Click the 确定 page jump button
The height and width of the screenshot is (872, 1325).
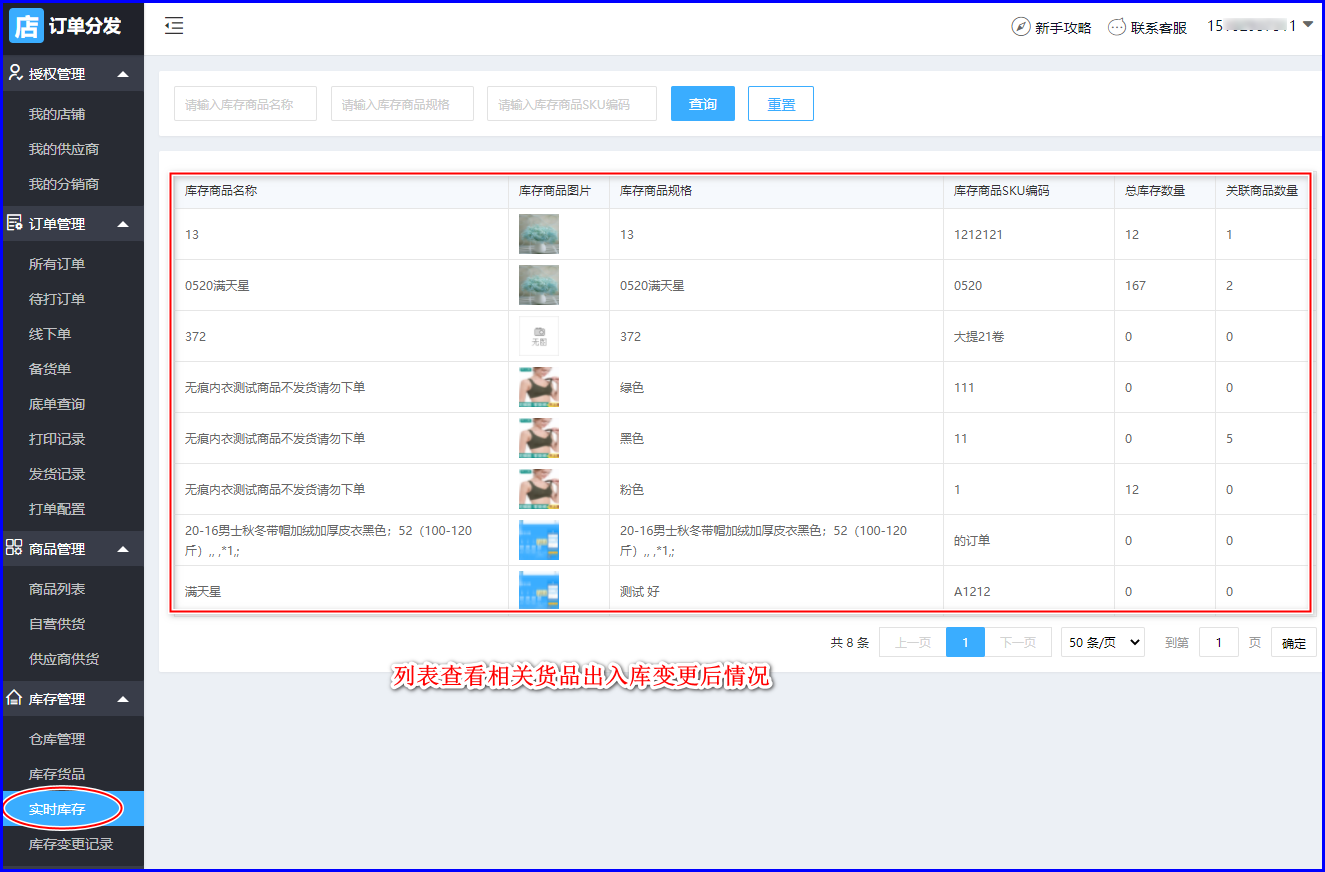pyautogui.click(x=1293, y=643)
